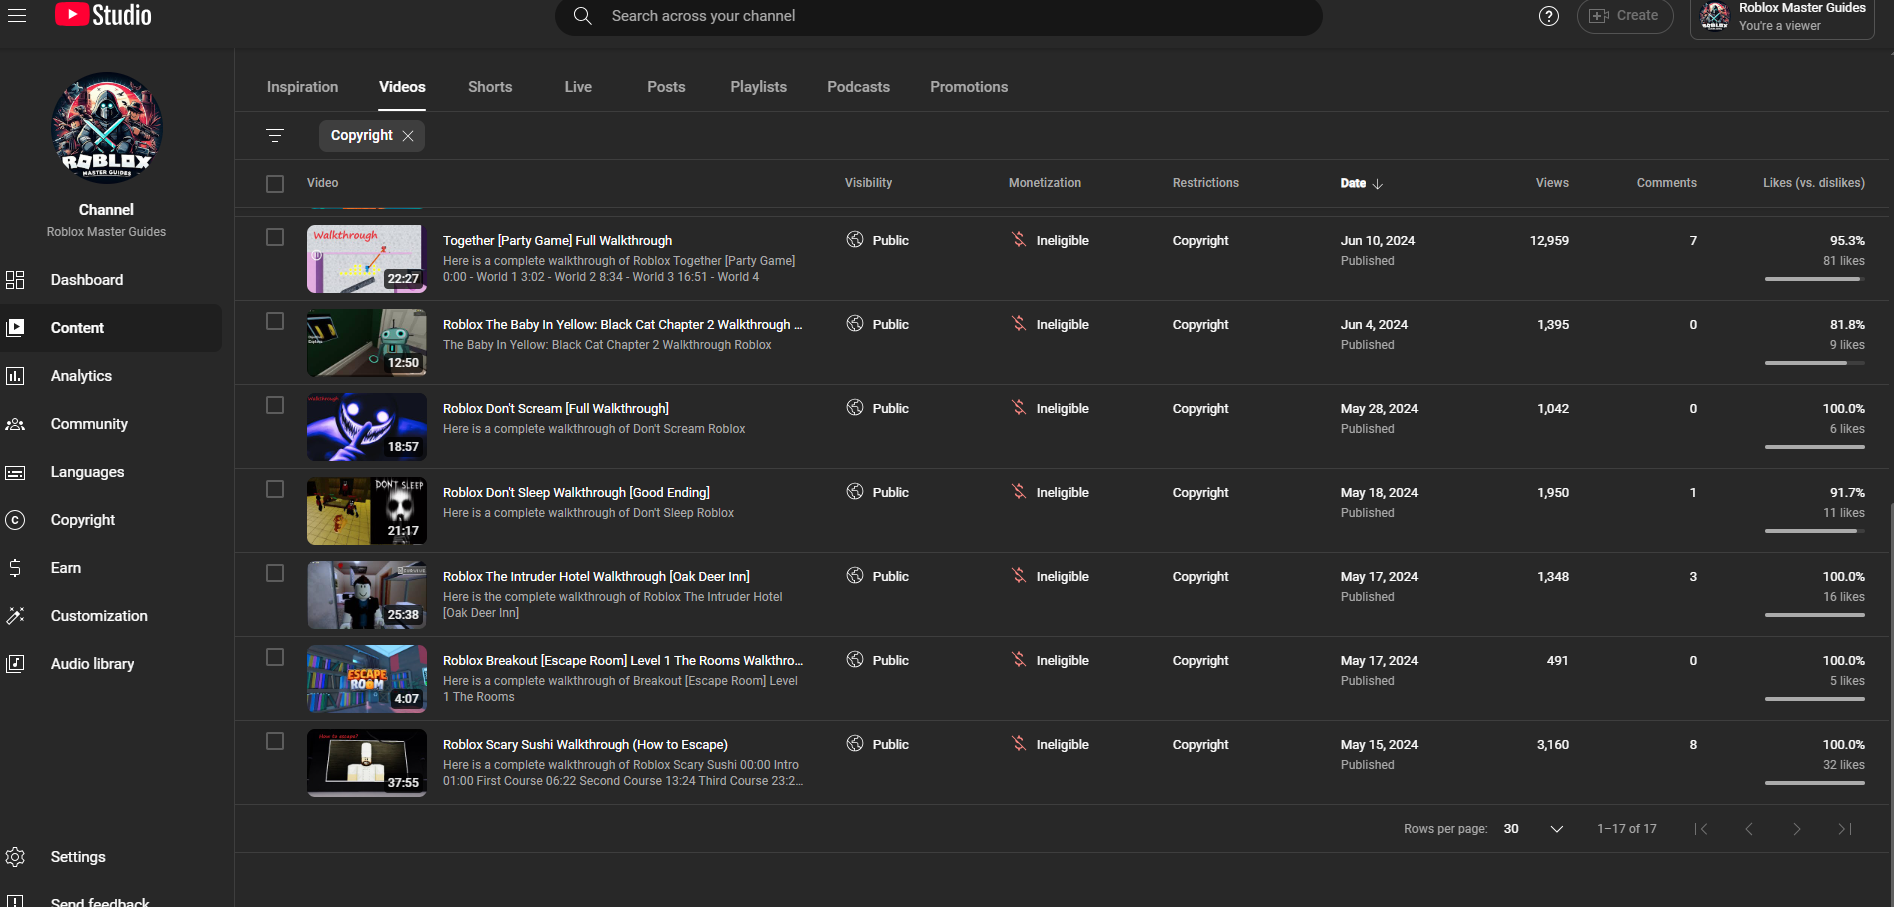The height and width of the screenshot is (907, 1894).
Task: Go to the first page of results
Action: [1701, 829]
